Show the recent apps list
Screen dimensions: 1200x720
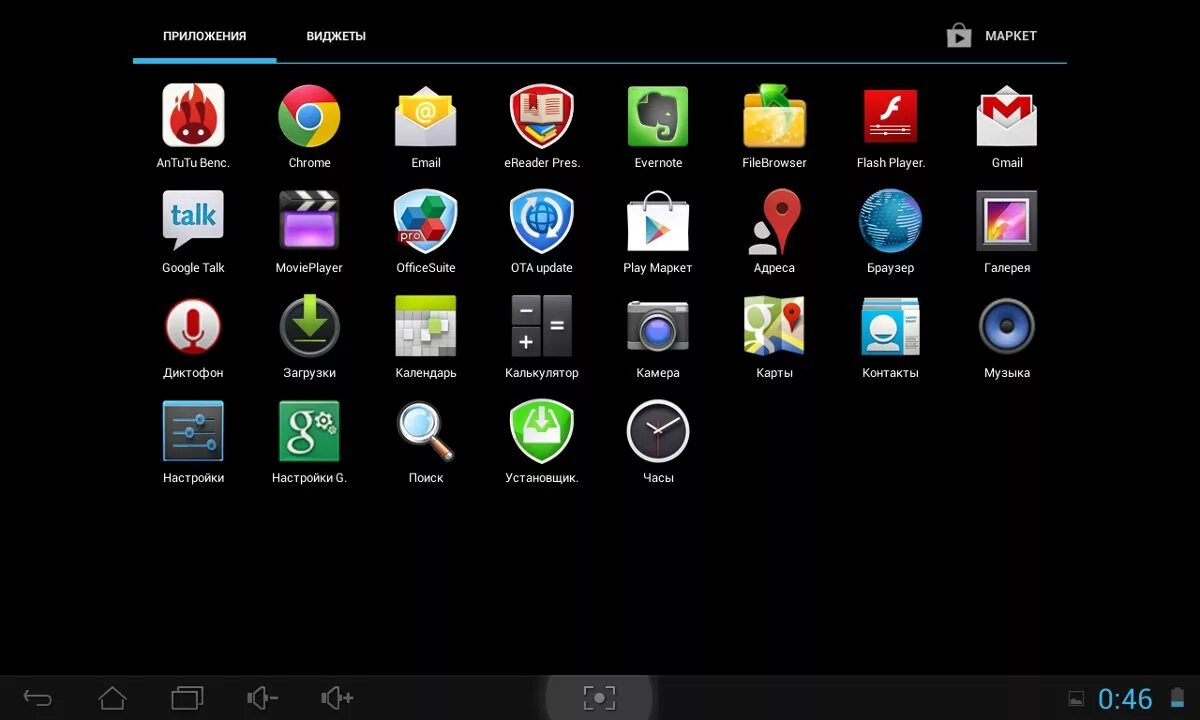click(x=187, y=697)
